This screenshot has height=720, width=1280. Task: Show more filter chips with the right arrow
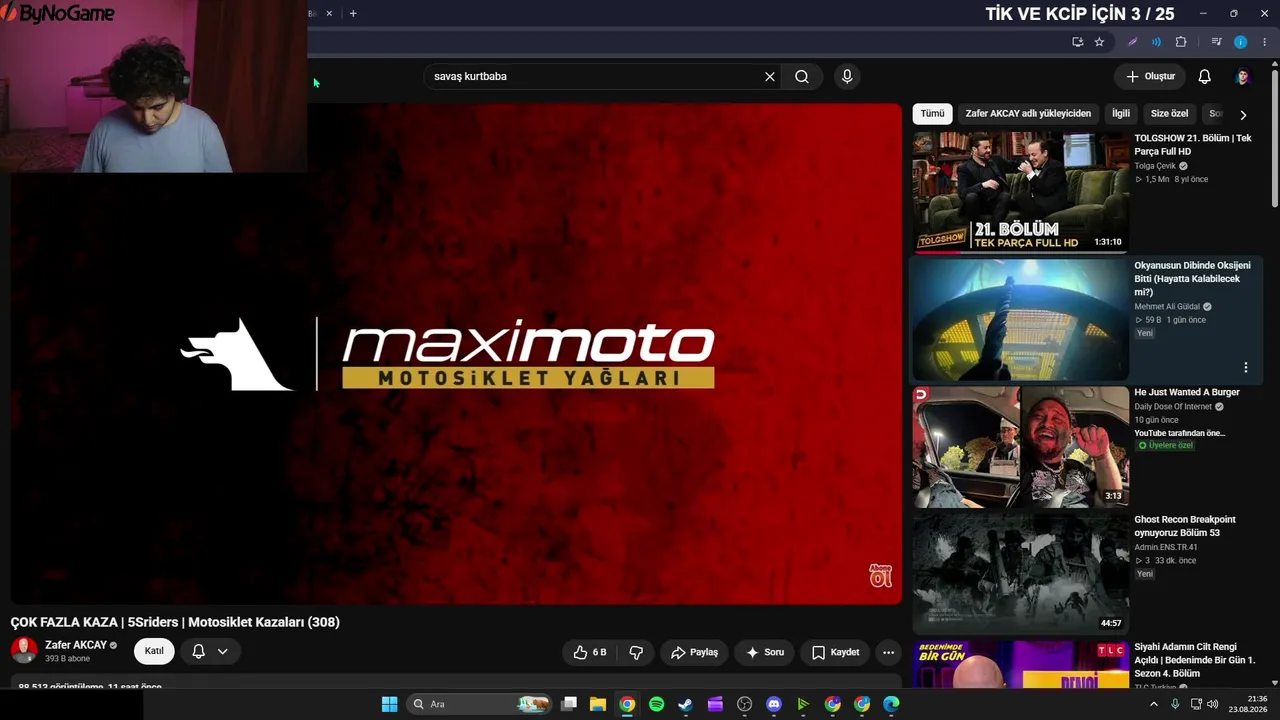(x=1243, y=115)
